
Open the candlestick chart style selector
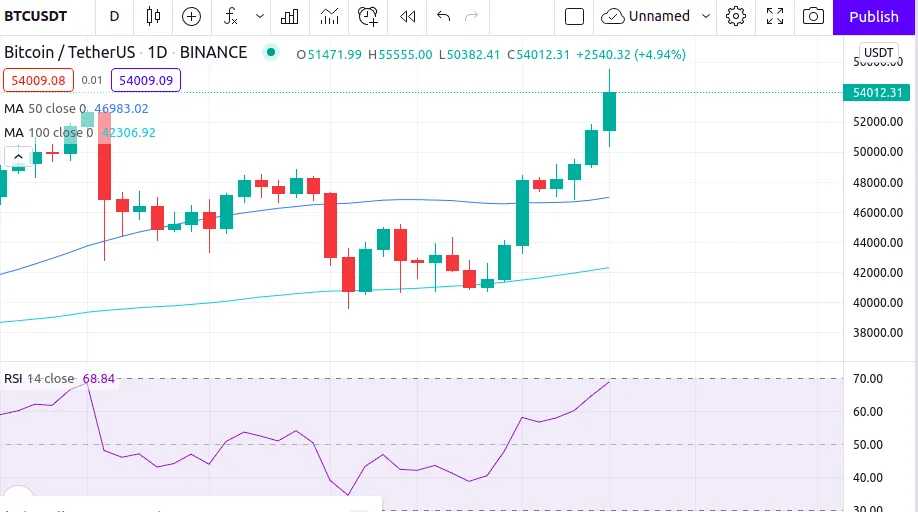[153, 16]
